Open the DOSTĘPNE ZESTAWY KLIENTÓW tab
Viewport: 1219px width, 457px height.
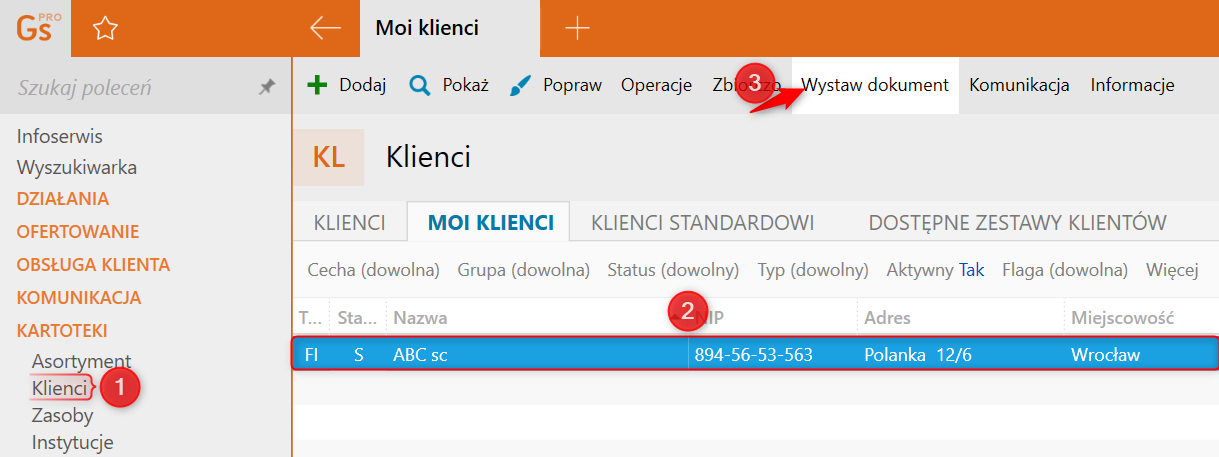[x=1017, y=222]
